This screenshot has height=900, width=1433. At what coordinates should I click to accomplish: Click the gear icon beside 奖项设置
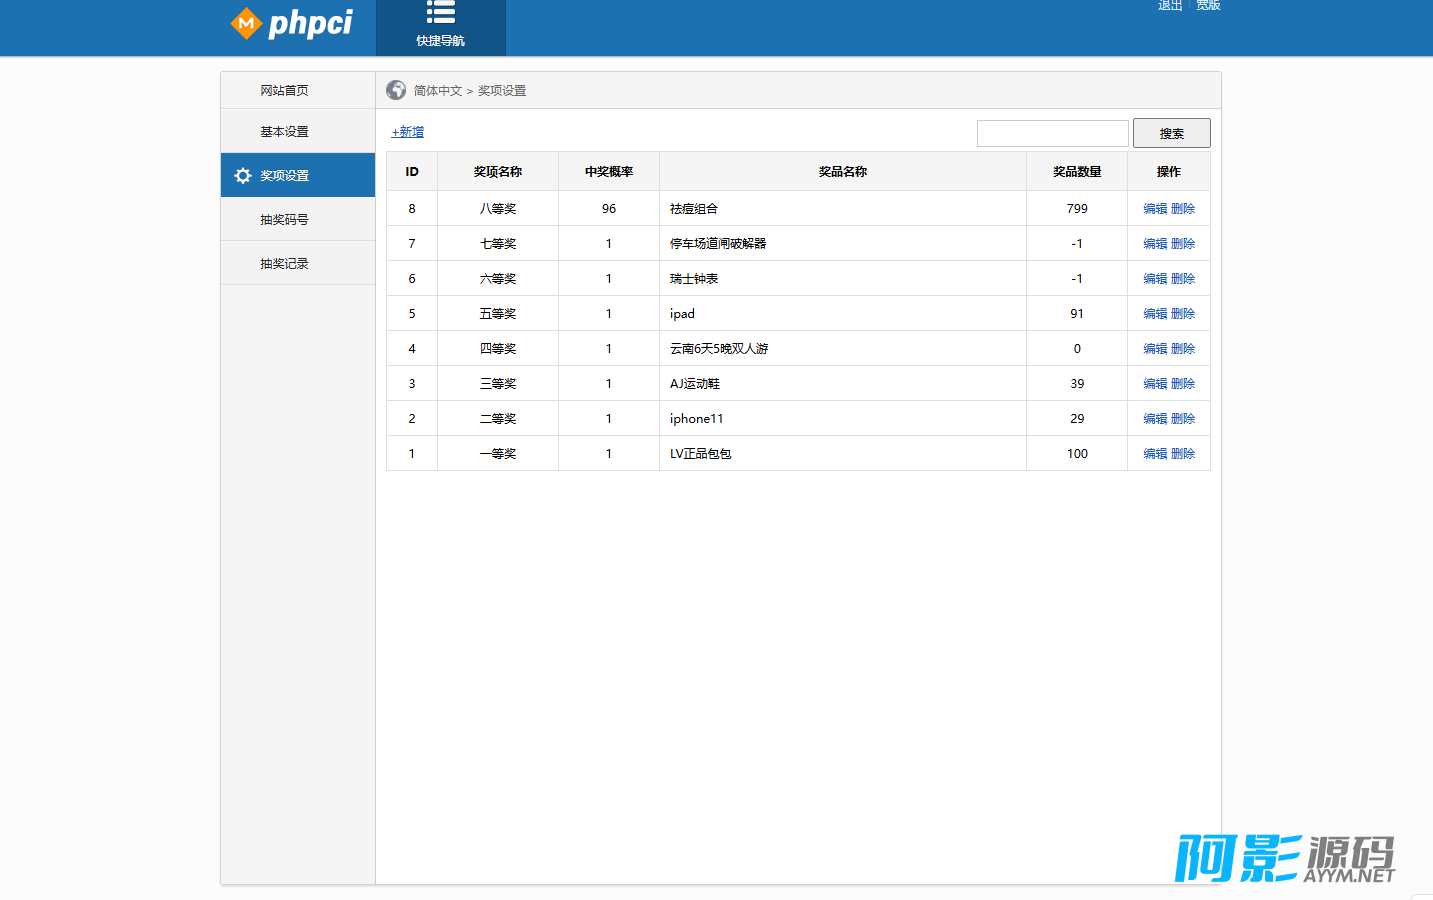[243, 176]
